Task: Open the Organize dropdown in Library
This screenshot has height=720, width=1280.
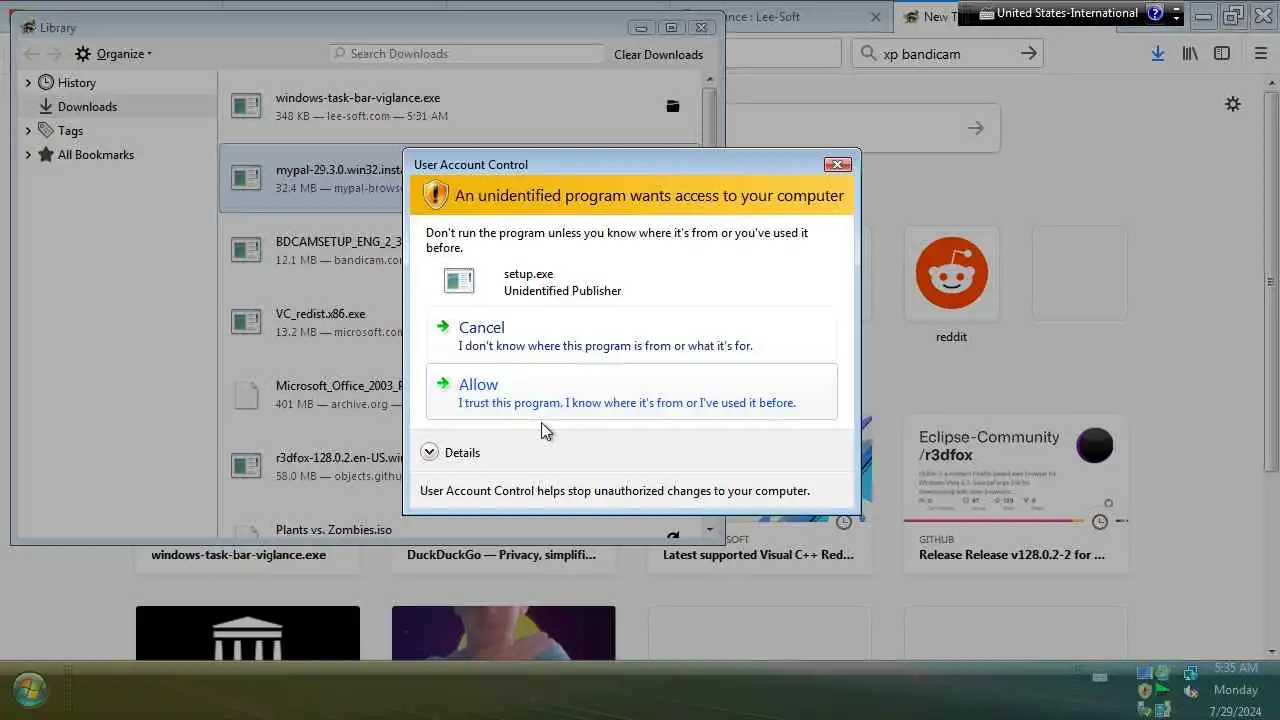Action: (x=114, y=54)
